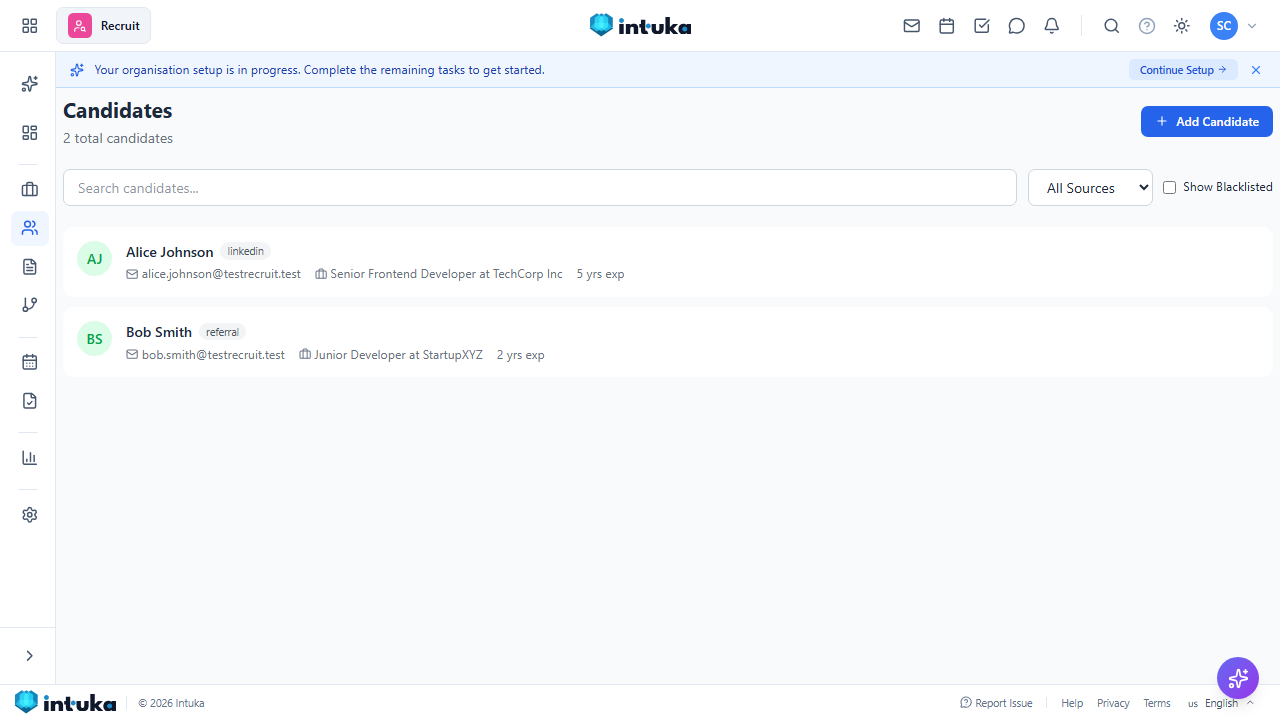This screenshot has width=1280, height=720.
Task: Toggle the Show Blacklisted checkbox
Action: [1169, 188]
